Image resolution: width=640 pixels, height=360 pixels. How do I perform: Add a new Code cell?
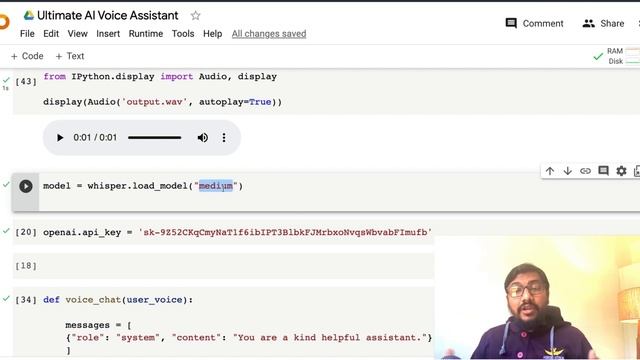click(x=27, y=56)
